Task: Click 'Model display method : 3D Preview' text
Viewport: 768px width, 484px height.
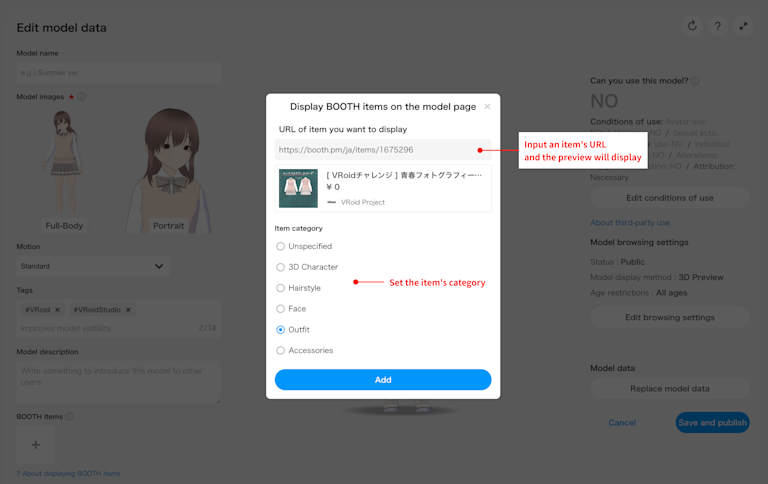Action: (656, 277)
